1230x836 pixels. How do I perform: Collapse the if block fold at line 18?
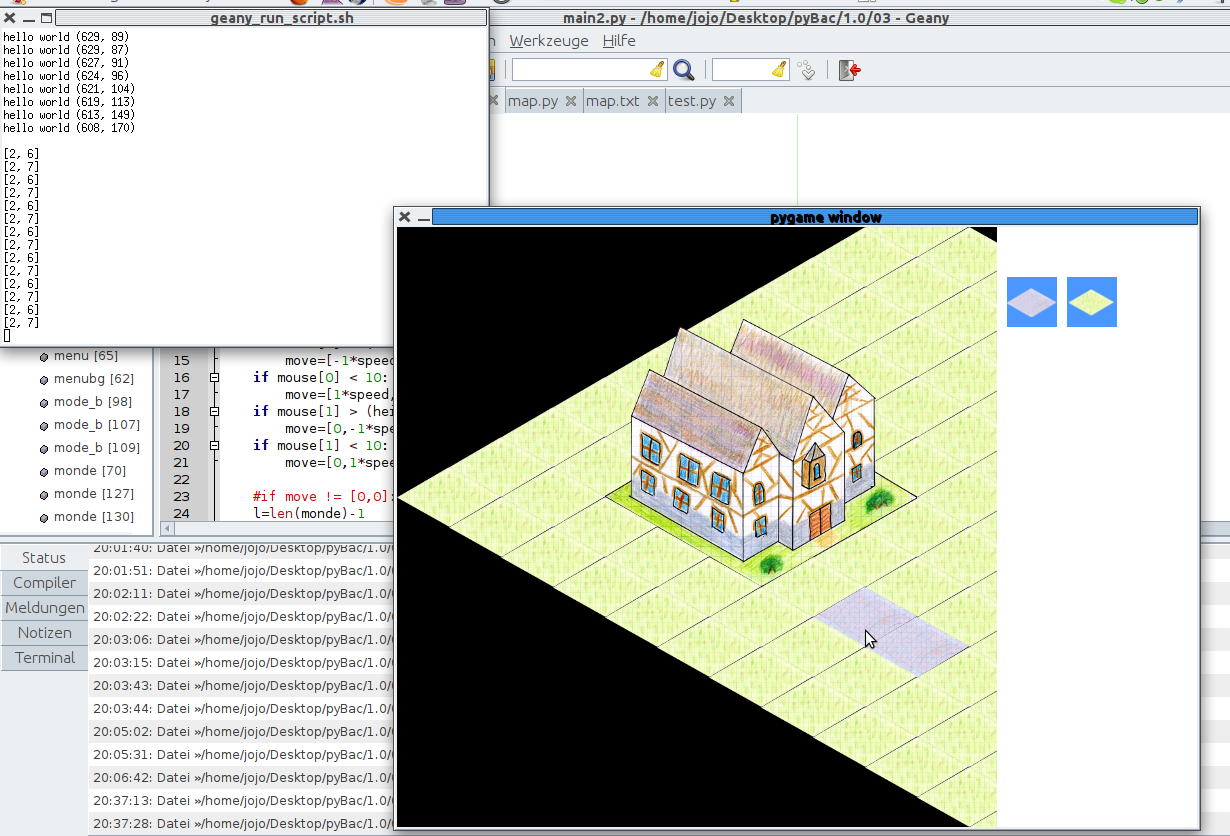(x=214, y=411)
